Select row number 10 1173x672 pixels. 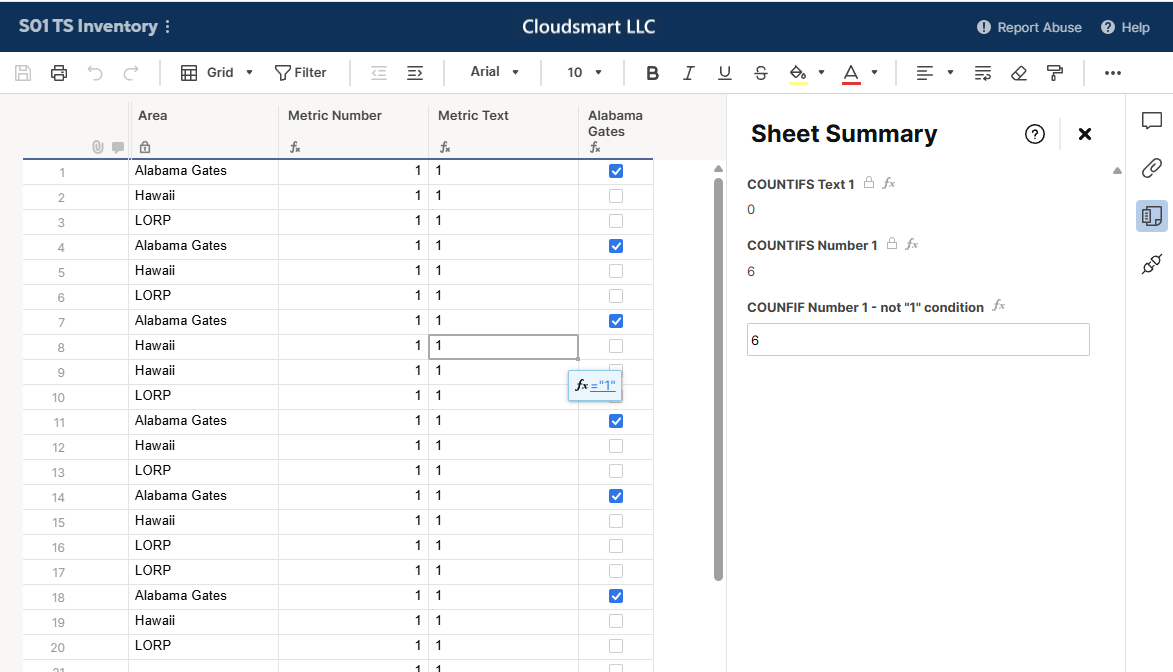click(58, 397)
